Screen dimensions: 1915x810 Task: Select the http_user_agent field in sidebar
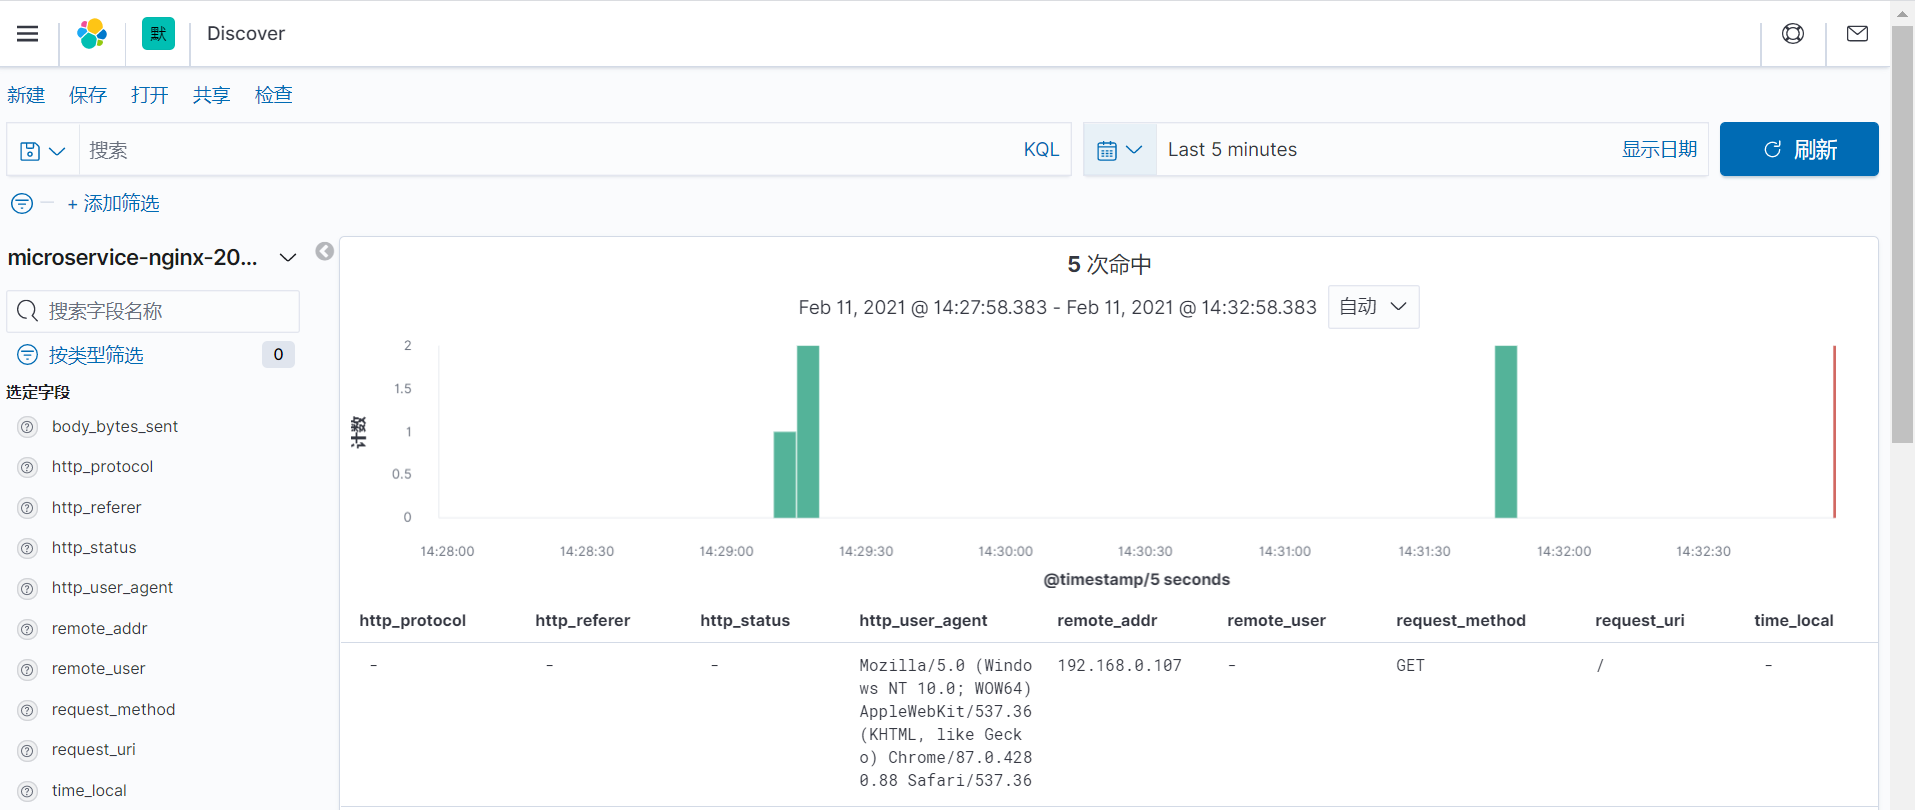click(112, 588)
